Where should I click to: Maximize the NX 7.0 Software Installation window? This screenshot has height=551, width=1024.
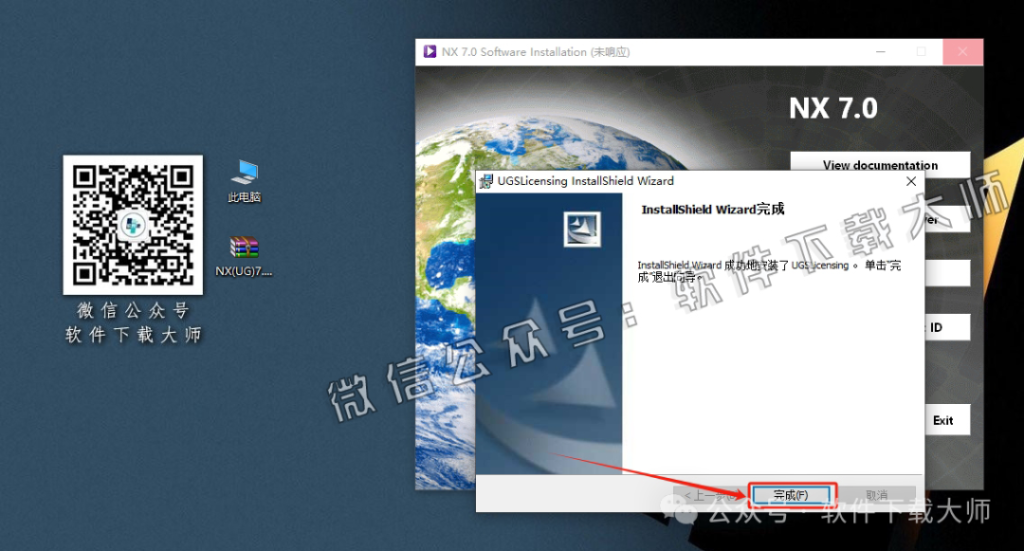[921, 52]
